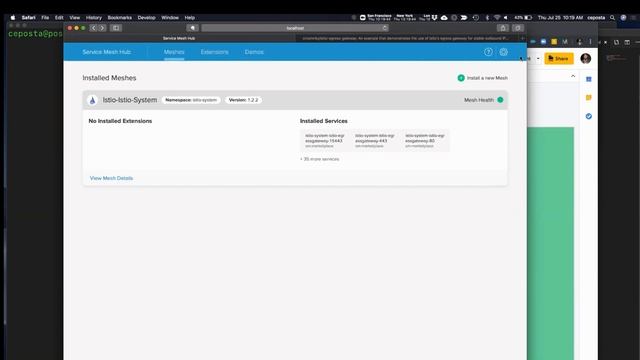Open Spotlight search in the menu bar
This screenshot has width=640, height=360.
coord(612,18)
